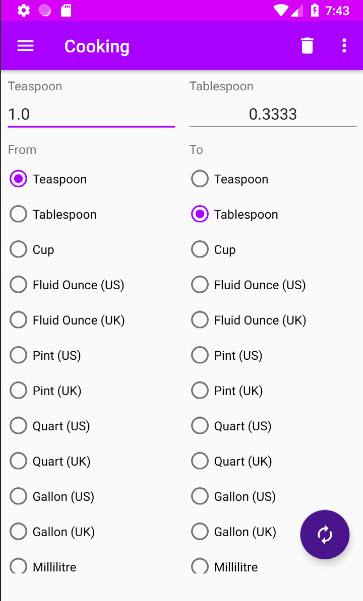Tap the Tablespoon result field showing 0.3333
This screenshot has width=363, height=601.
click(273, 114)
